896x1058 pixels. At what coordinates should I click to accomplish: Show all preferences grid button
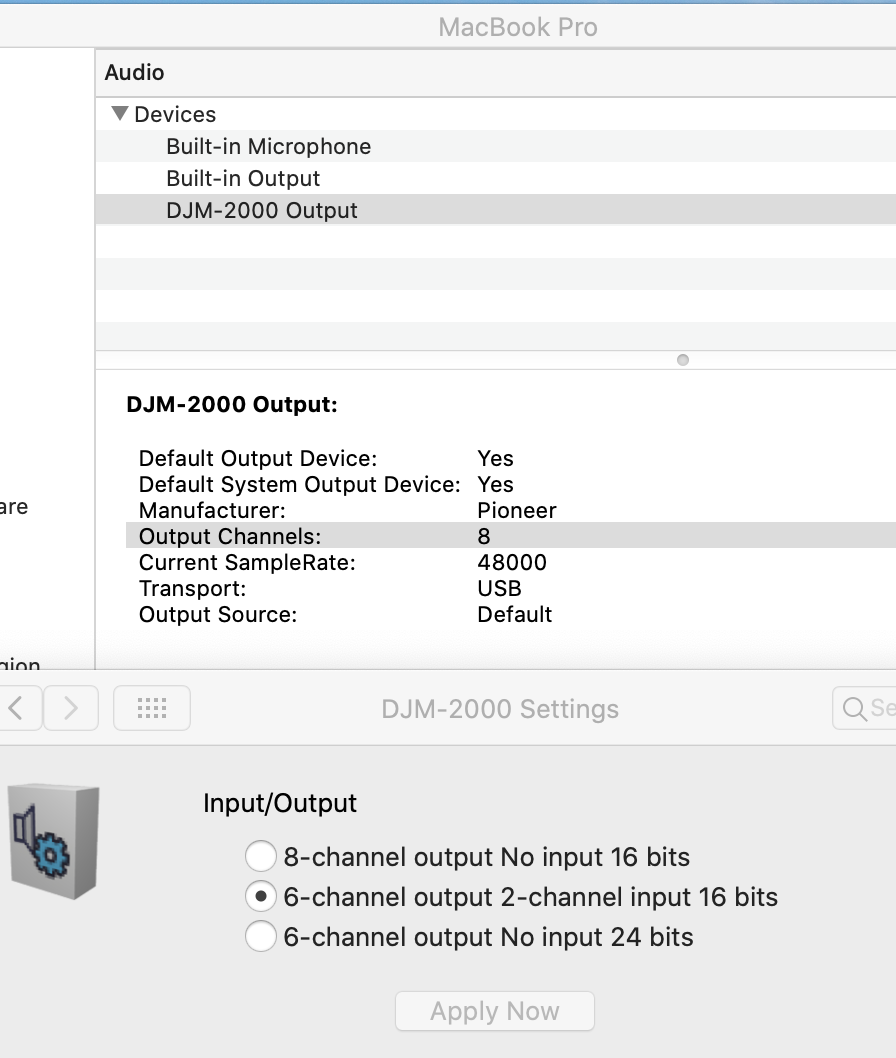(152, 708)
